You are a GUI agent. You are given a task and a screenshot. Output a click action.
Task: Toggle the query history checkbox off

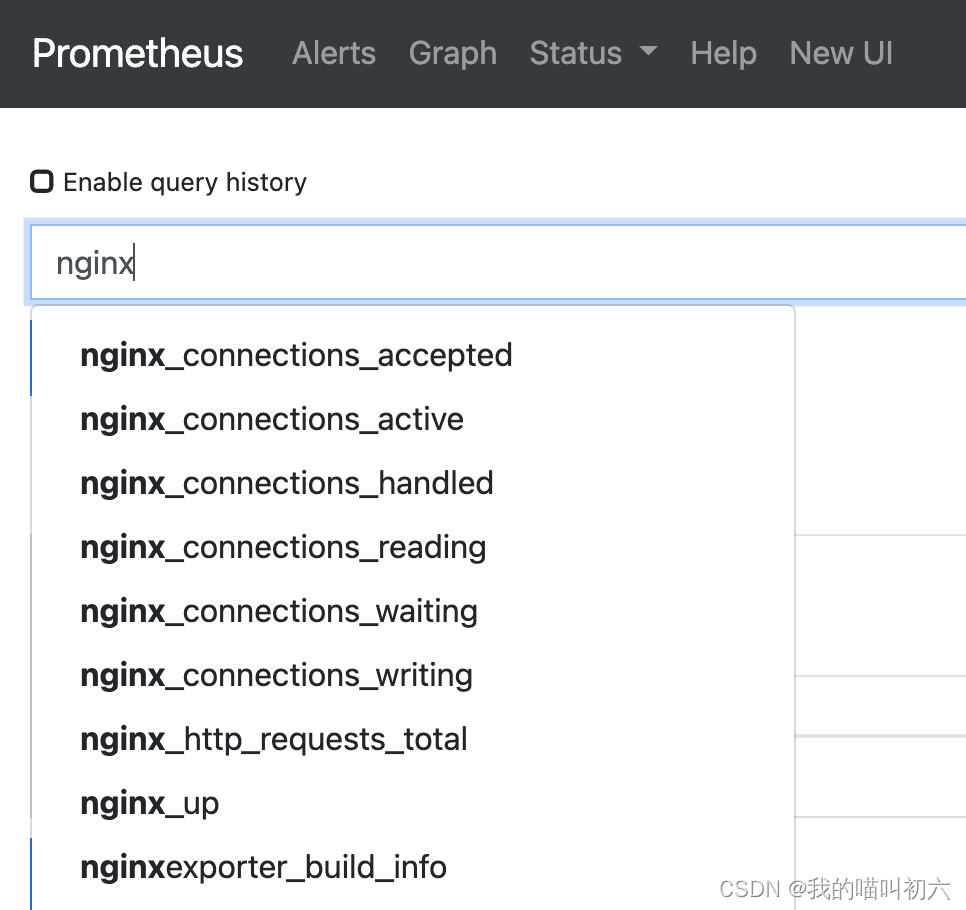41,182
